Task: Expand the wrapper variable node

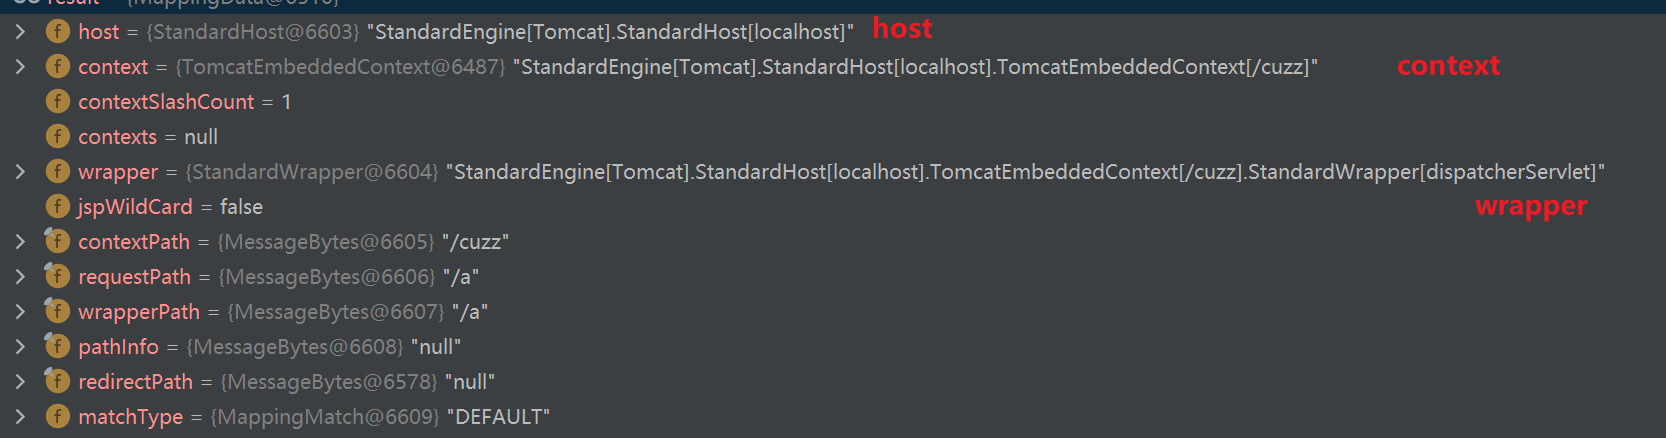Action: tap(20, 172)
